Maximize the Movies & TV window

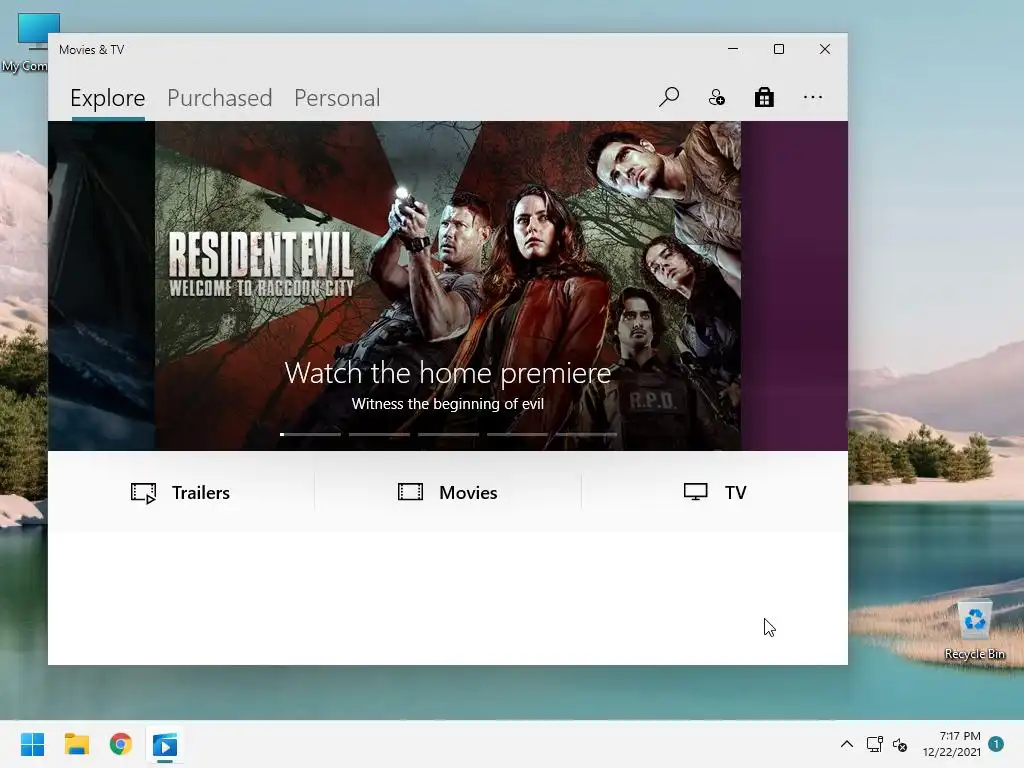pos(778,49)
